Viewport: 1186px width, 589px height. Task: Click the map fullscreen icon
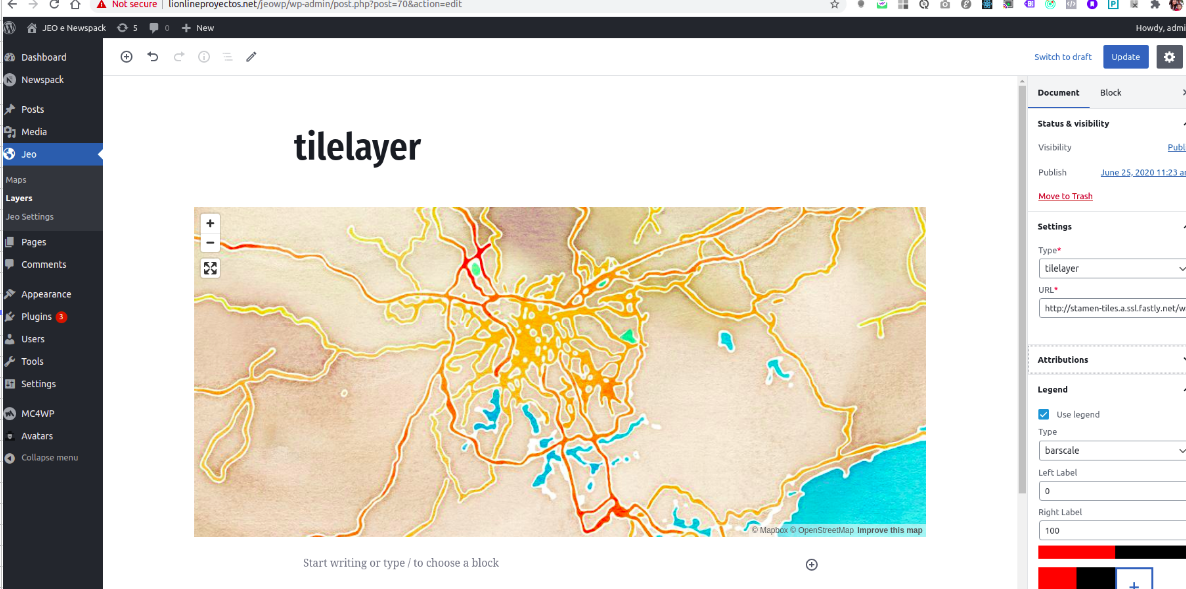point(210,268)
